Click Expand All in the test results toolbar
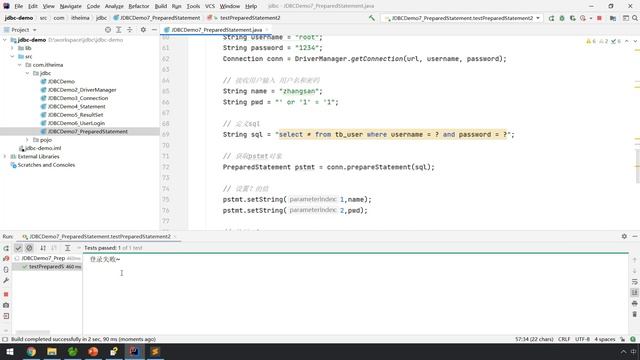Viewport: 640px width, 360px height. 68,248
